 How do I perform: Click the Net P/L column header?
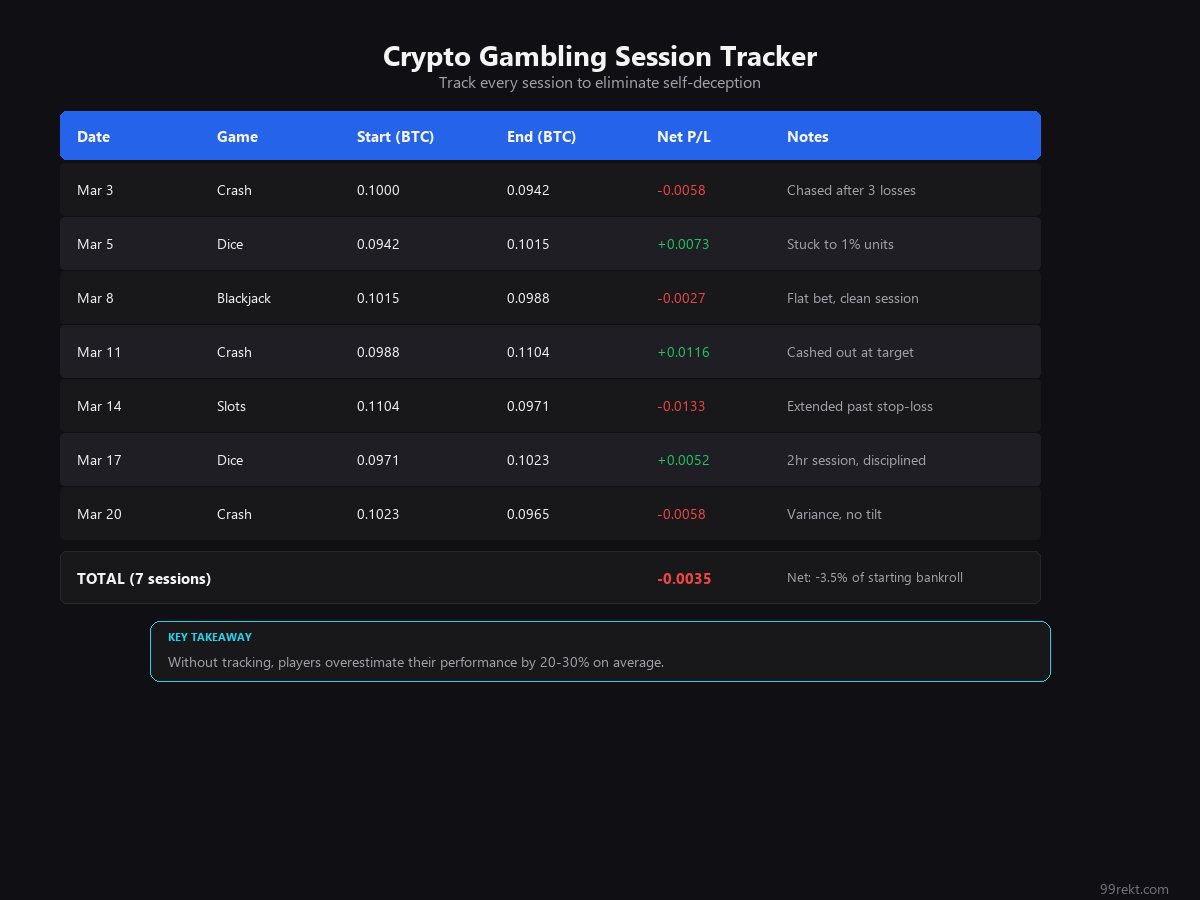click(684, 137)
